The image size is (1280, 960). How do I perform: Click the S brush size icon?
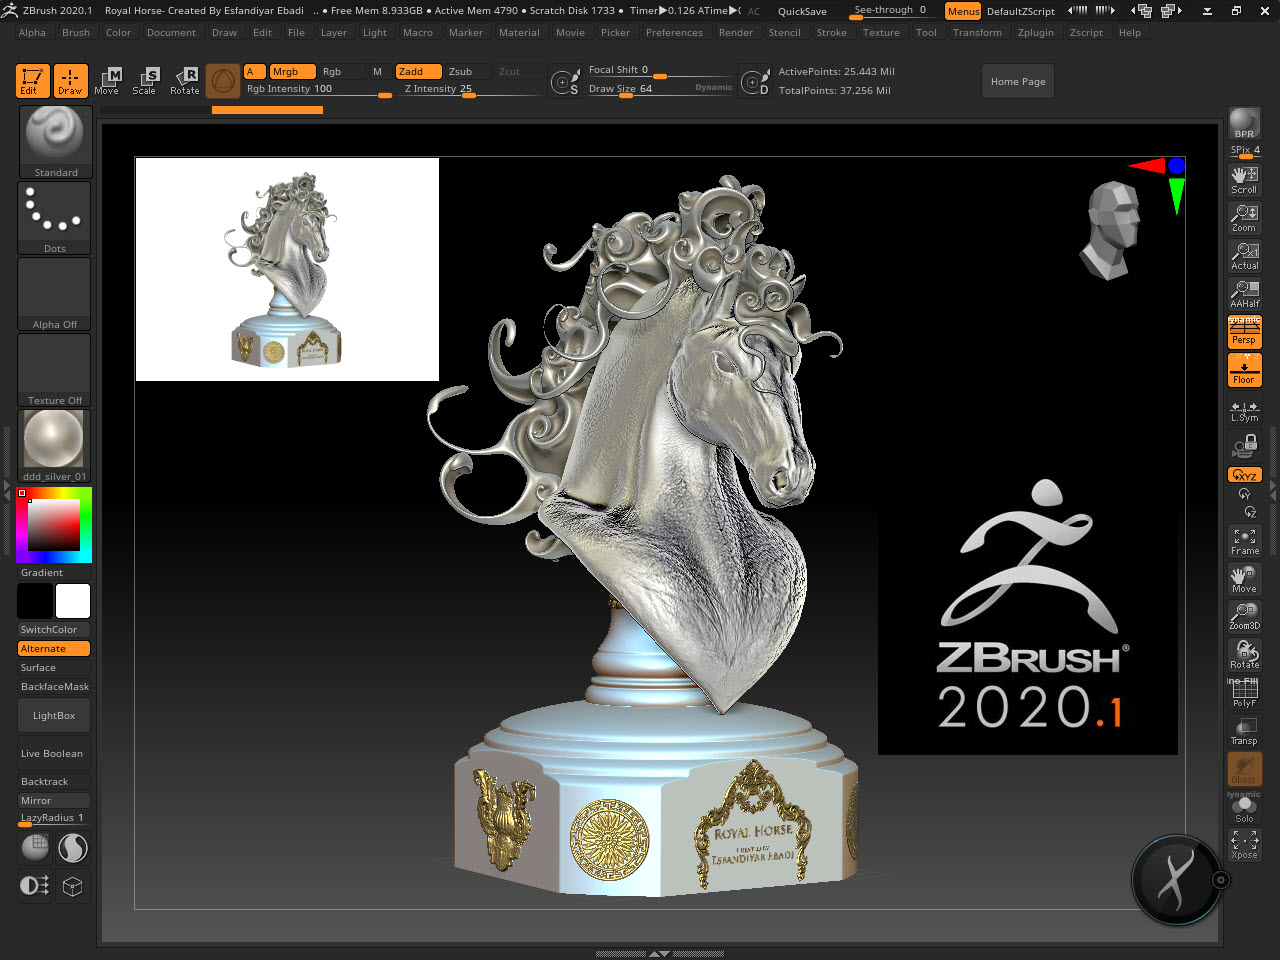pyautogui.click(x=565, y=81)
